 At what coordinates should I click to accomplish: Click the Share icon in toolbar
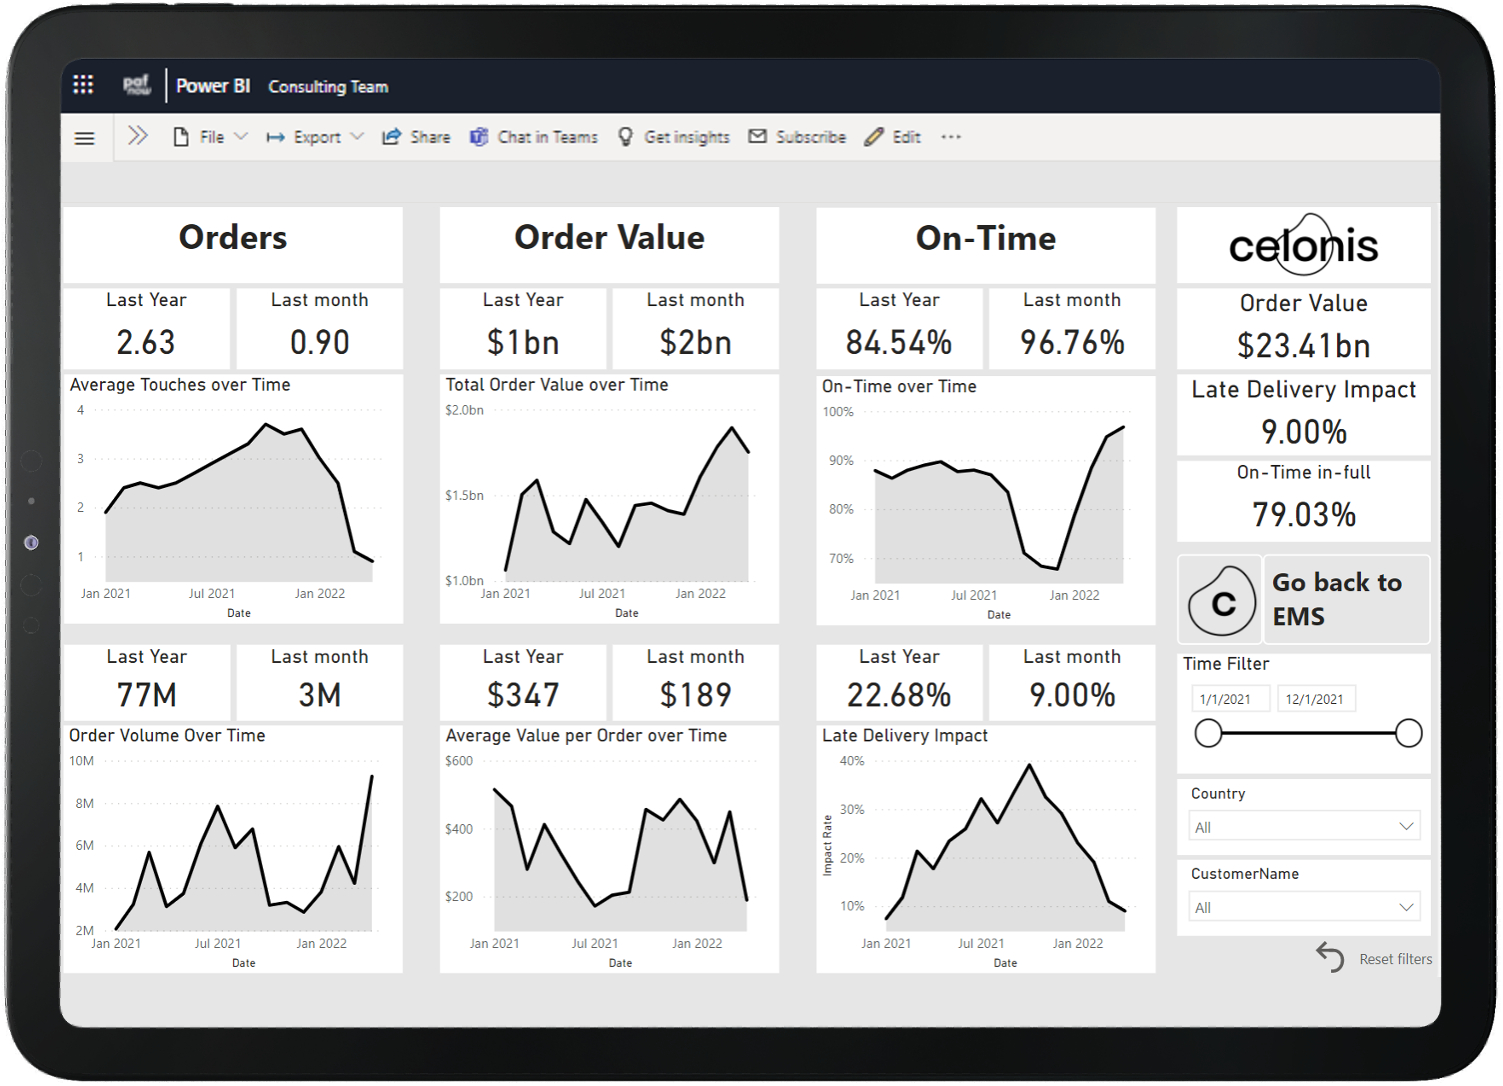pos(392,137)
